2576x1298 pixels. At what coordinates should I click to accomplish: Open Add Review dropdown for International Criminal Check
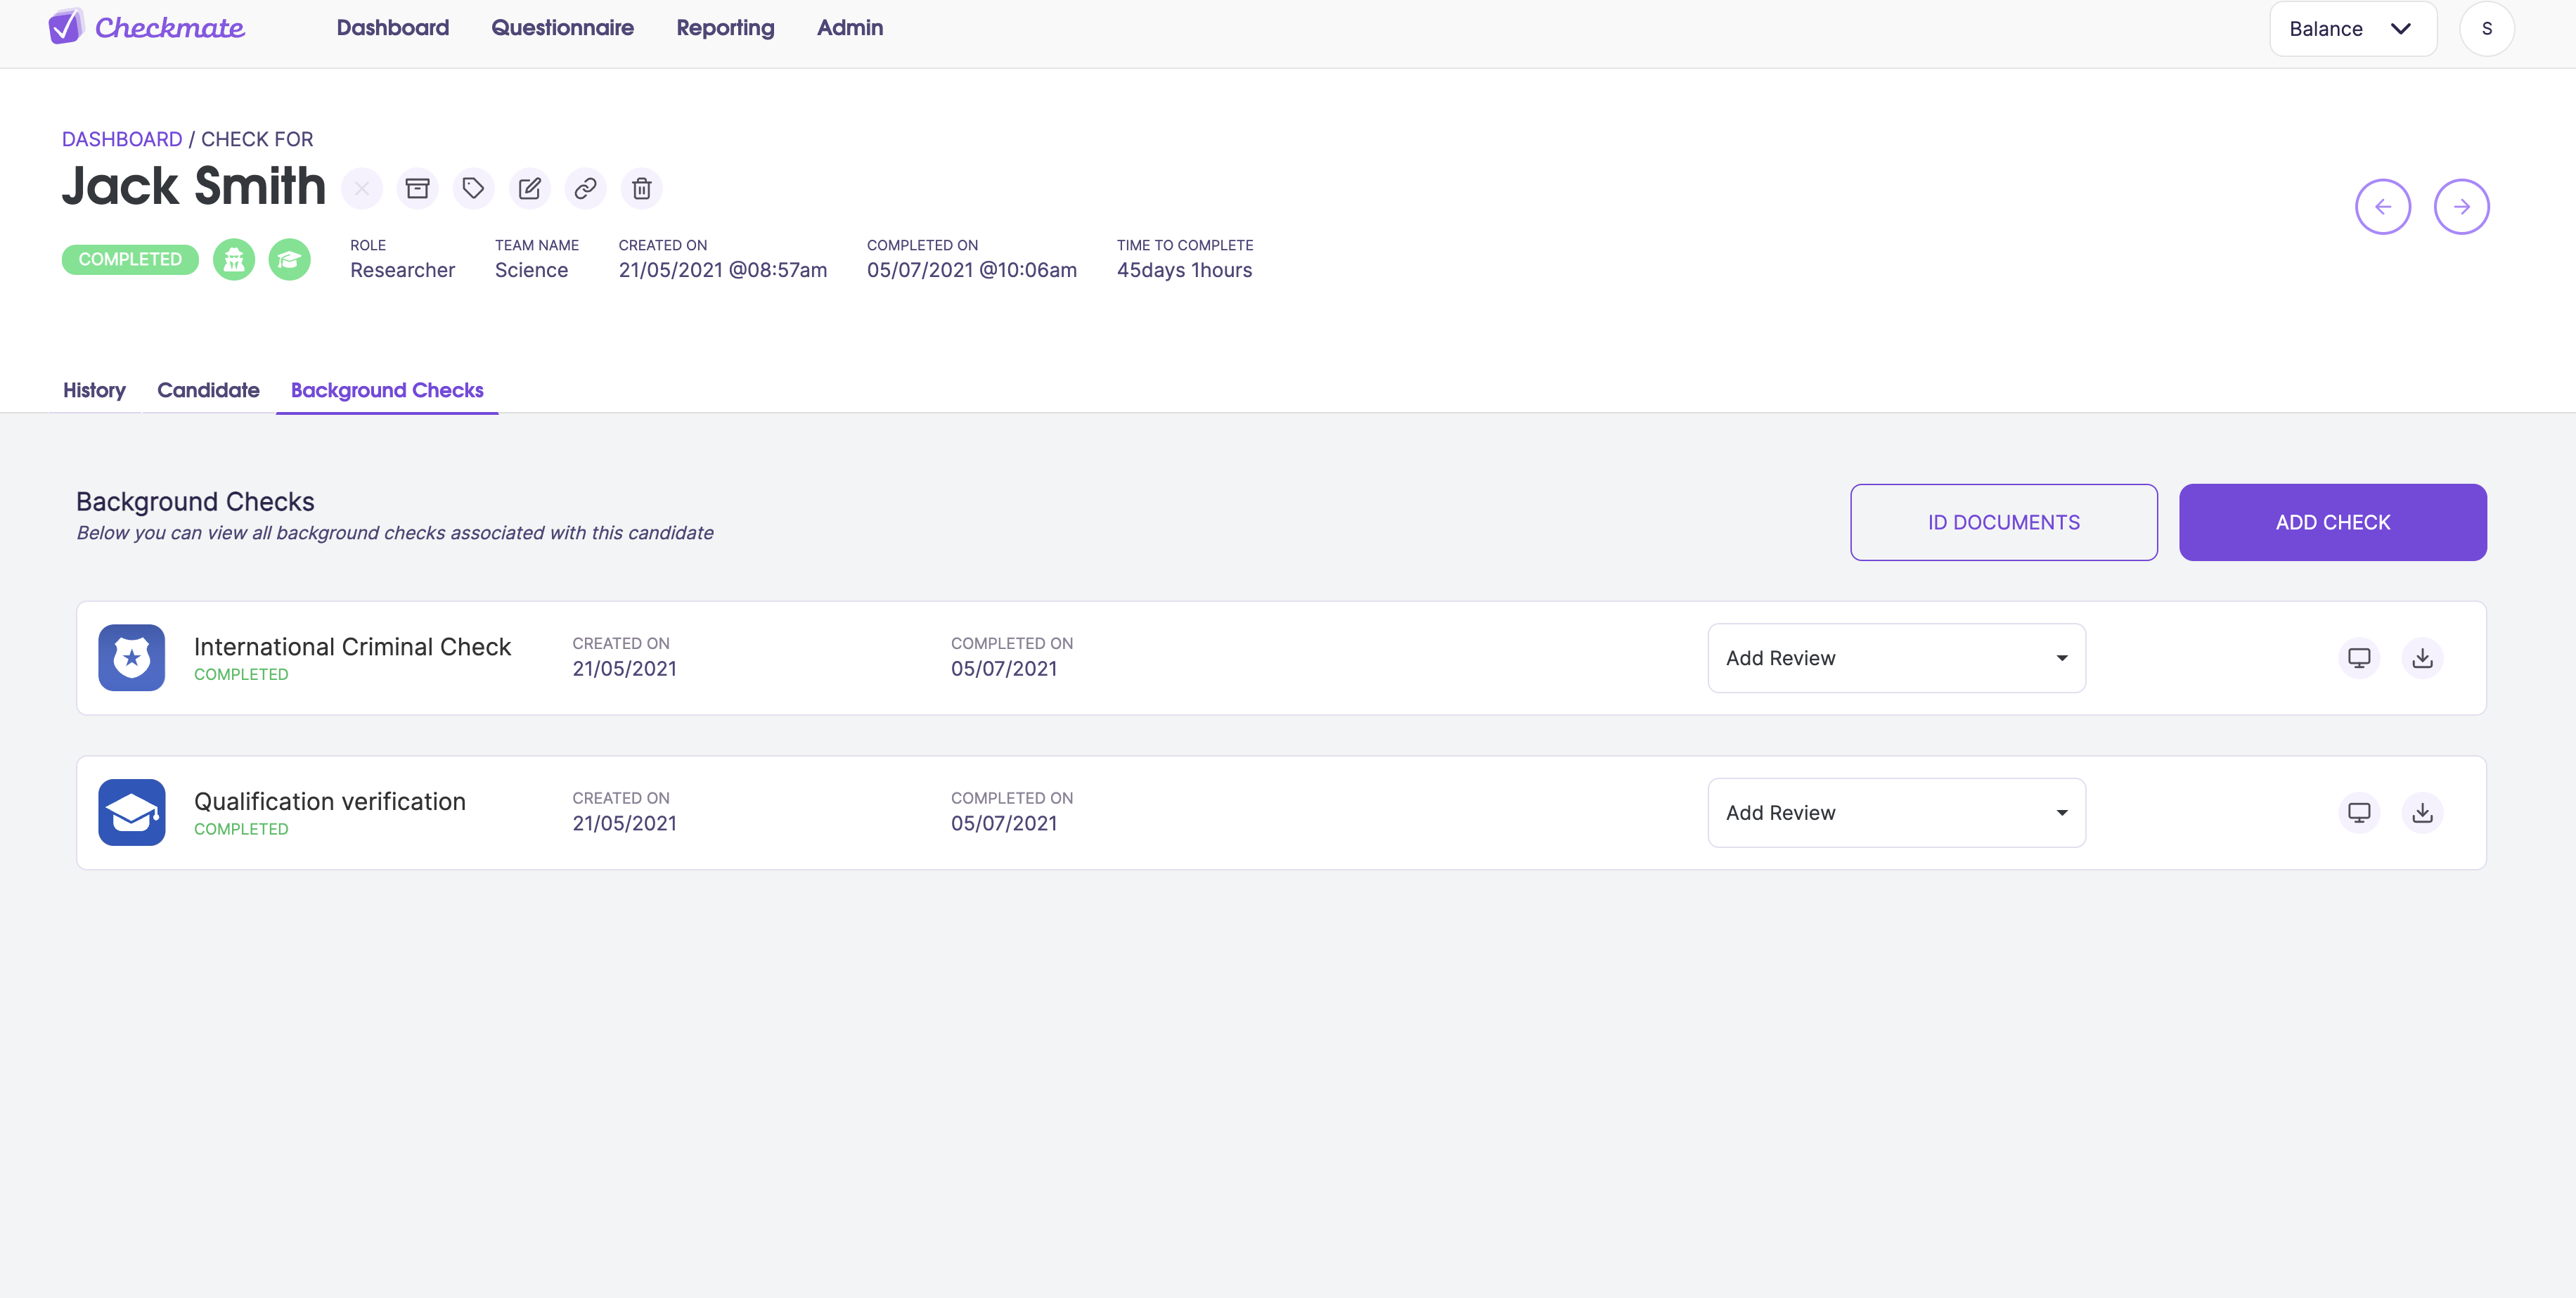pyautogui.click(x=1896, y=658)
